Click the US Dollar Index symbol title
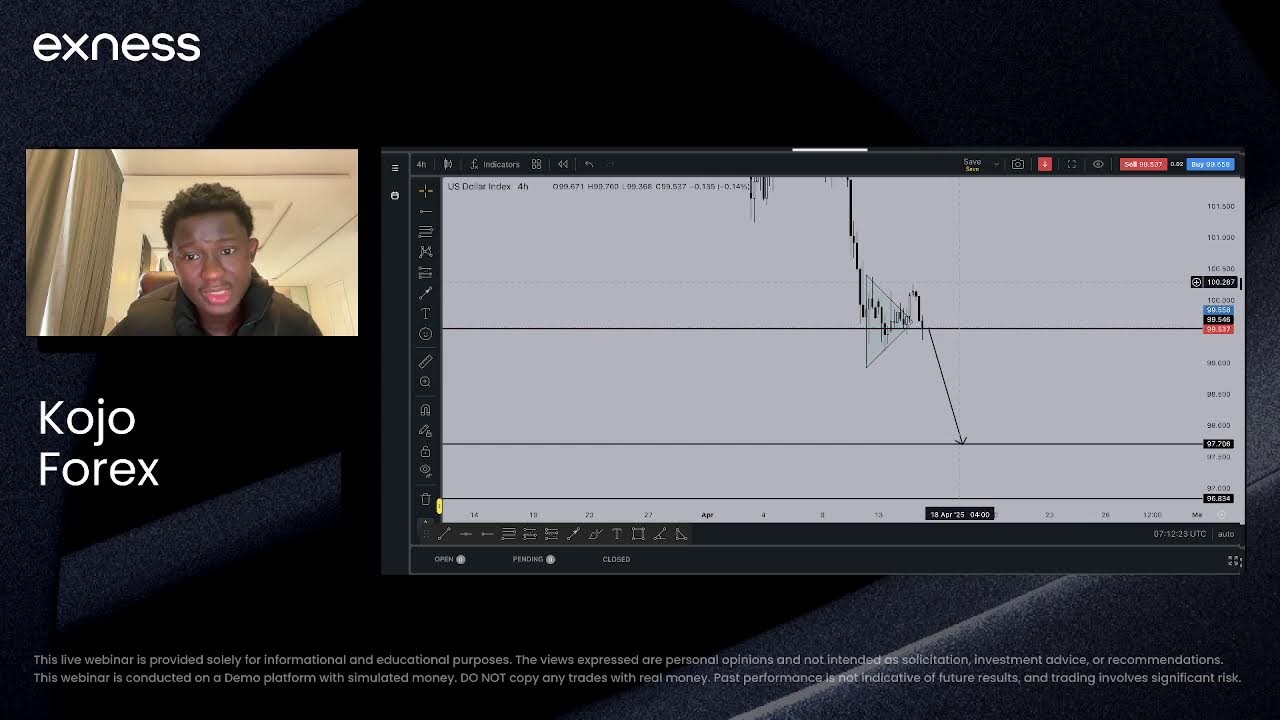 pyautogui.click(x=479, y=187)
